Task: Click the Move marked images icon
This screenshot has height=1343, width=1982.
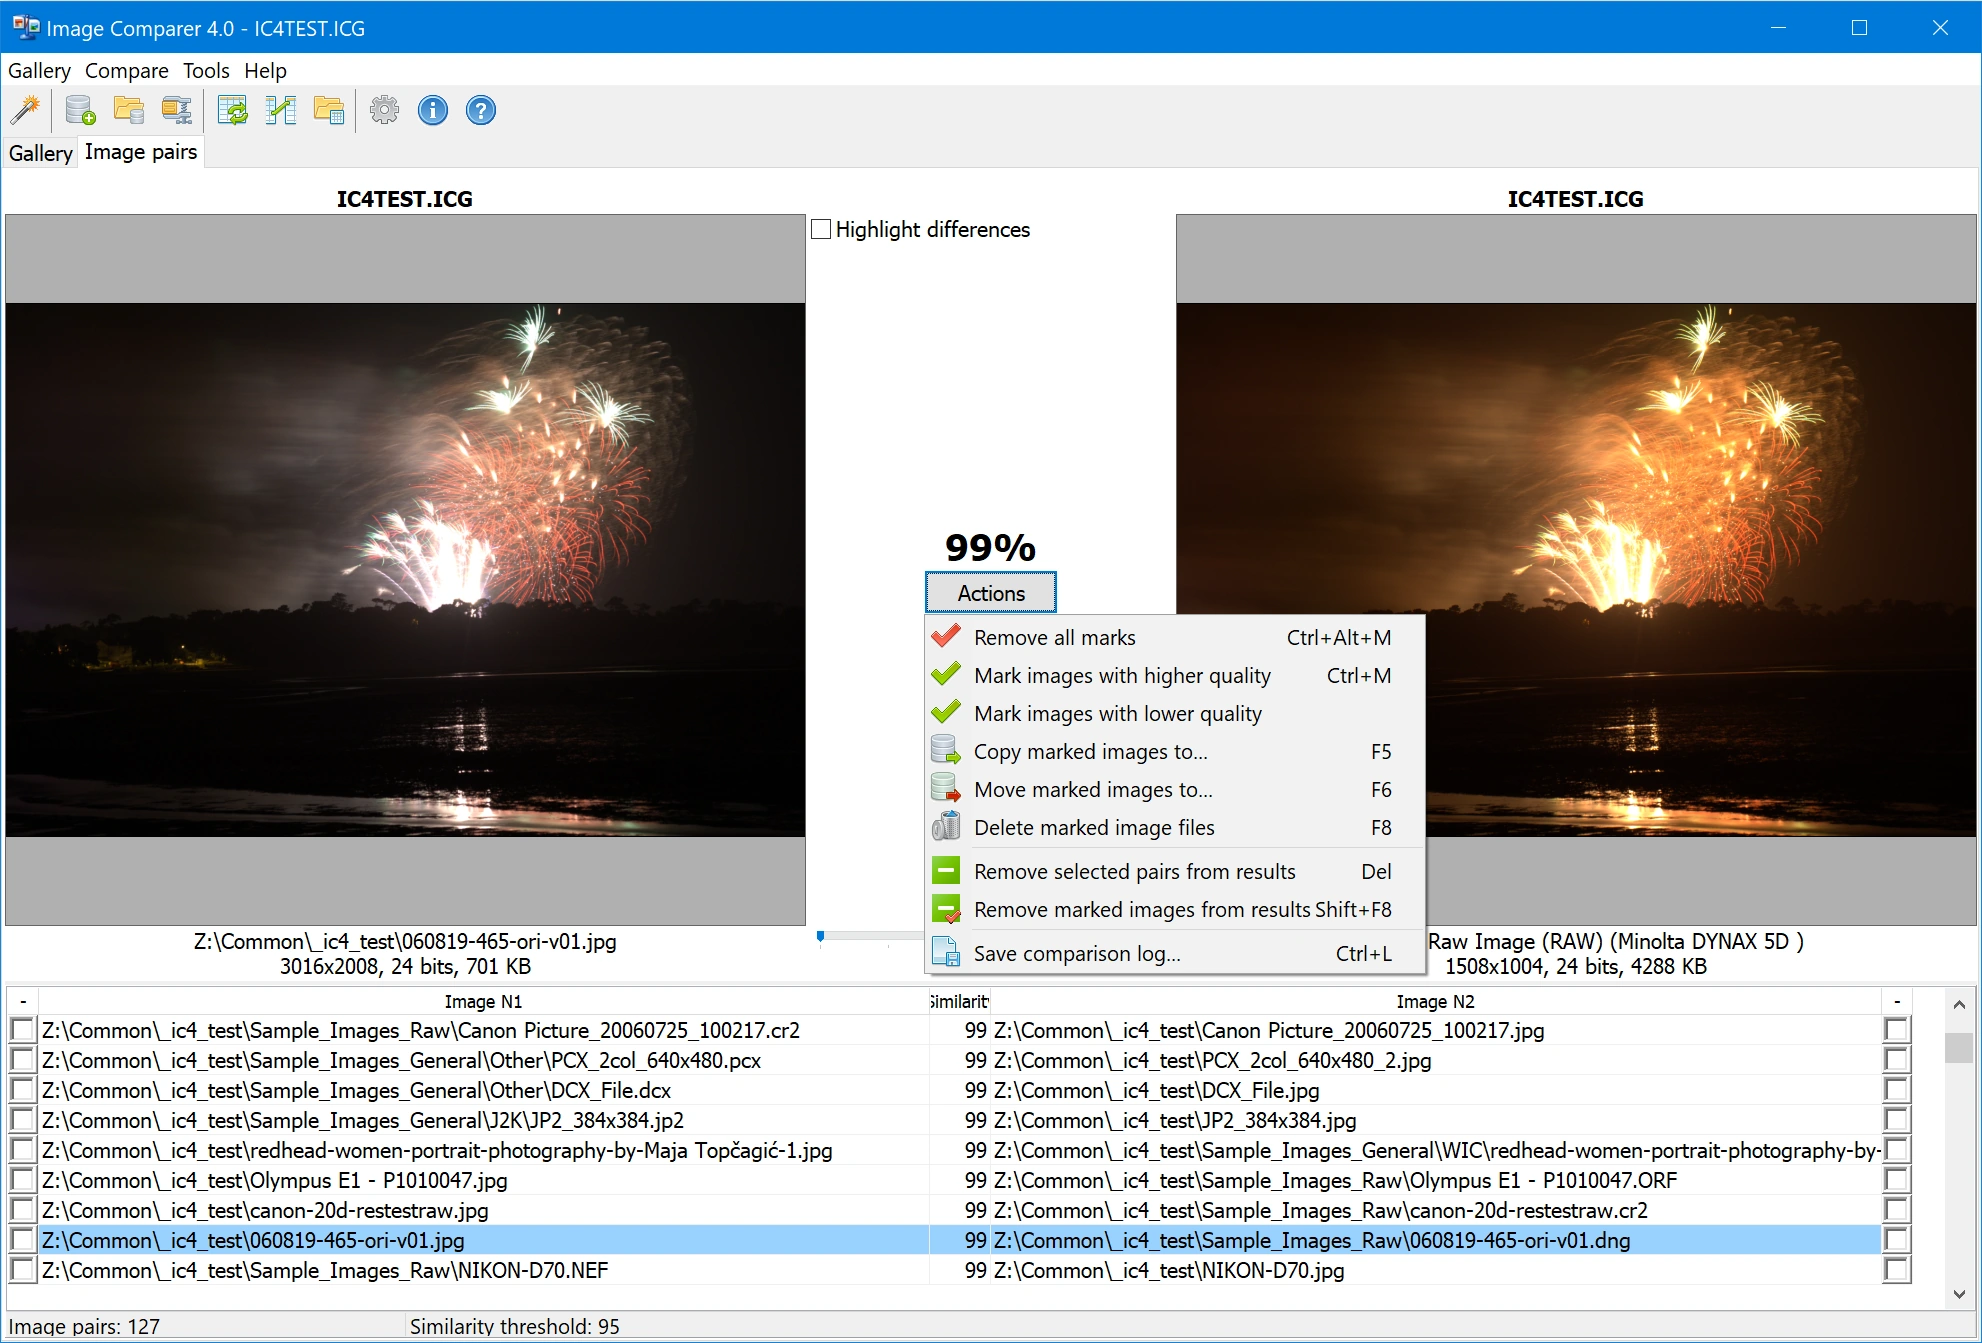Action: pyautogui.click(x=946, y=789)
